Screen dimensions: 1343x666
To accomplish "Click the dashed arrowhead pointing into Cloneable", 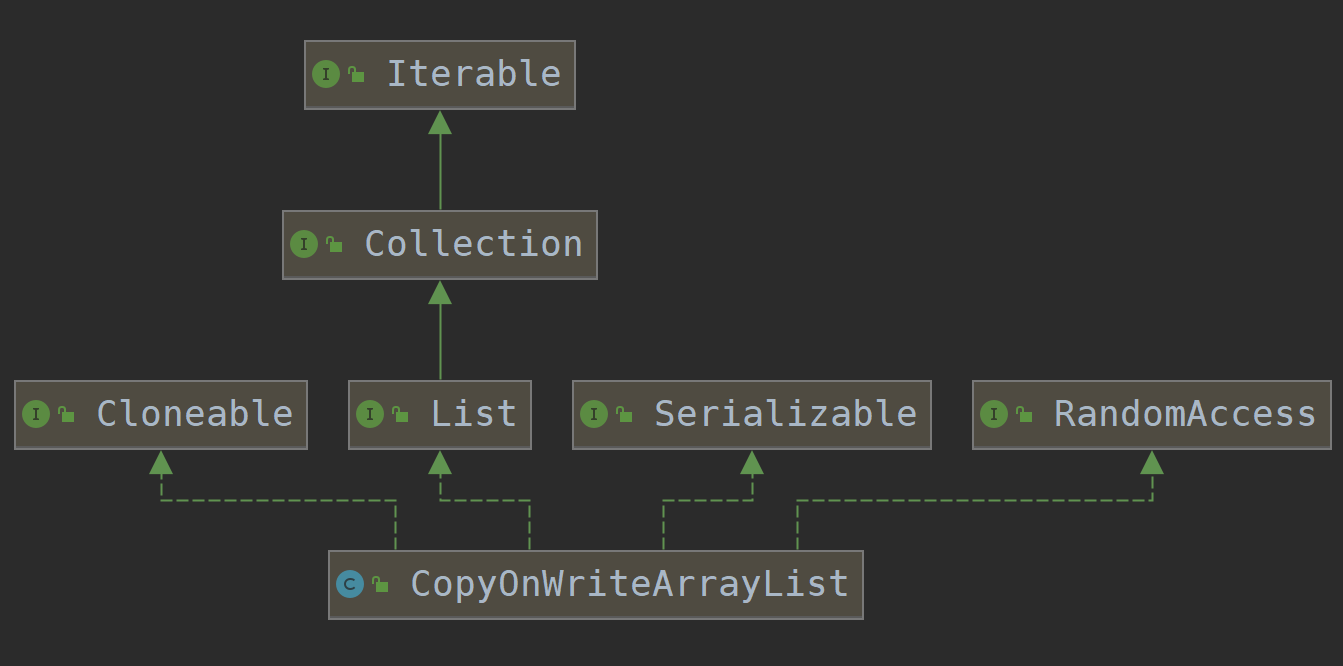I will pos(161,462).
